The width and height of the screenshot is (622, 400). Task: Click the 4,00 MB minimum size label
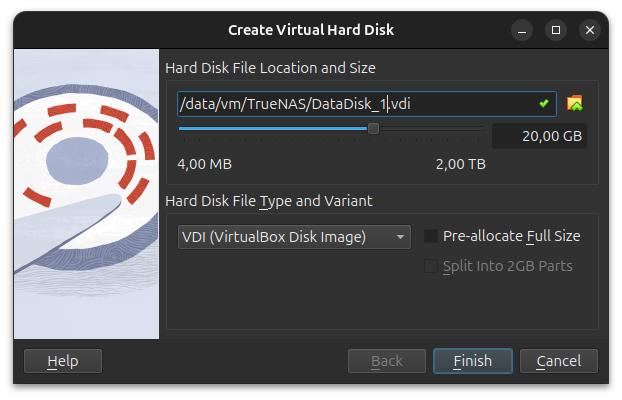point(204,163)
